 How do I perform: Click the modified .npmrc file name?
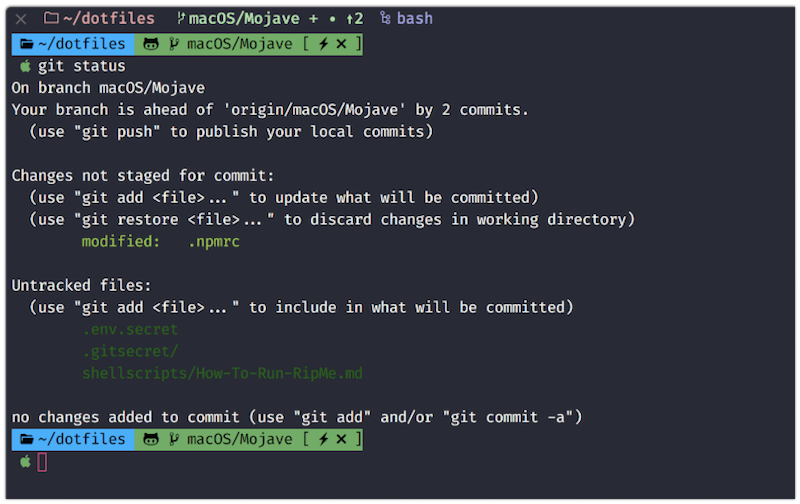pos(214,241)
